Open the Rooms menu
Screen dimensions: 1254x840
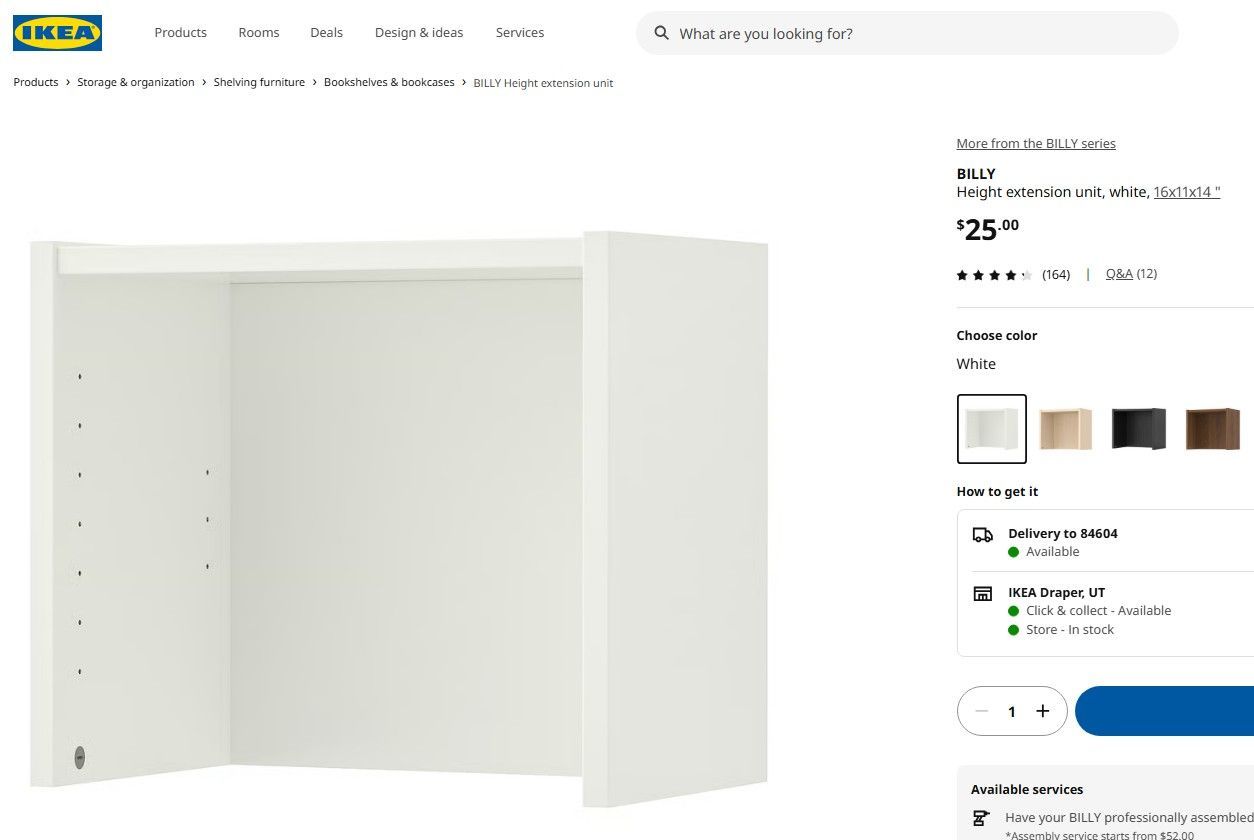(x=258, y=32)
